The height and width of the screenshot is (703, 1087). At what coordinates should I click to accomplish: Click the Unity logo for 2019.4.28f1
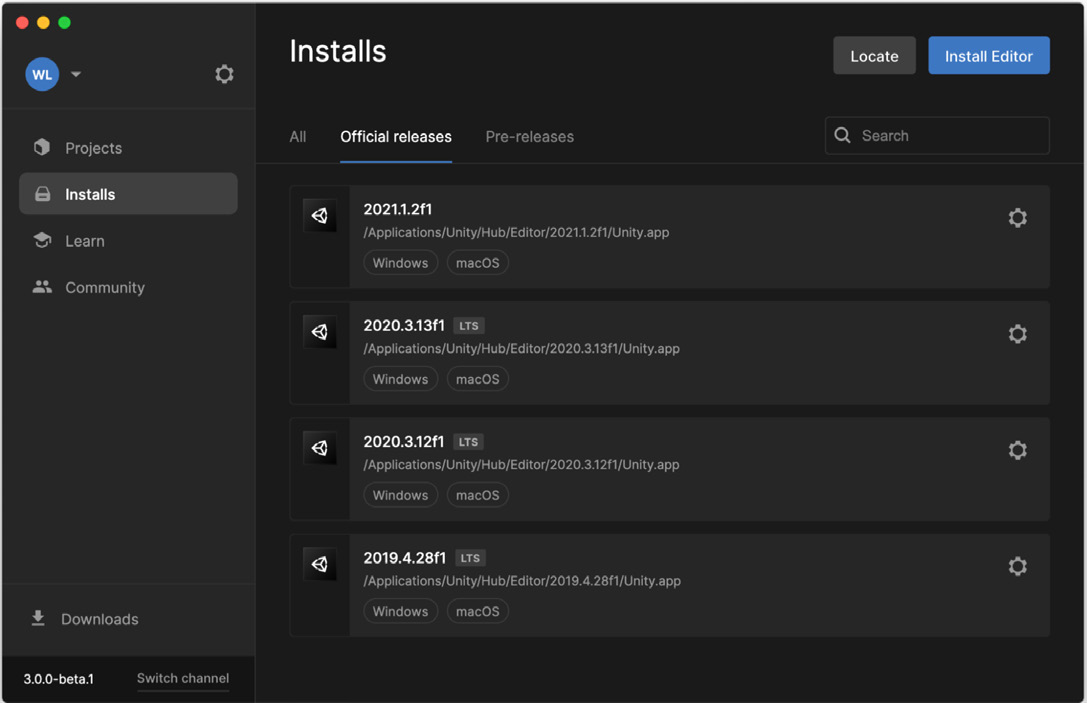pos(320,564)
